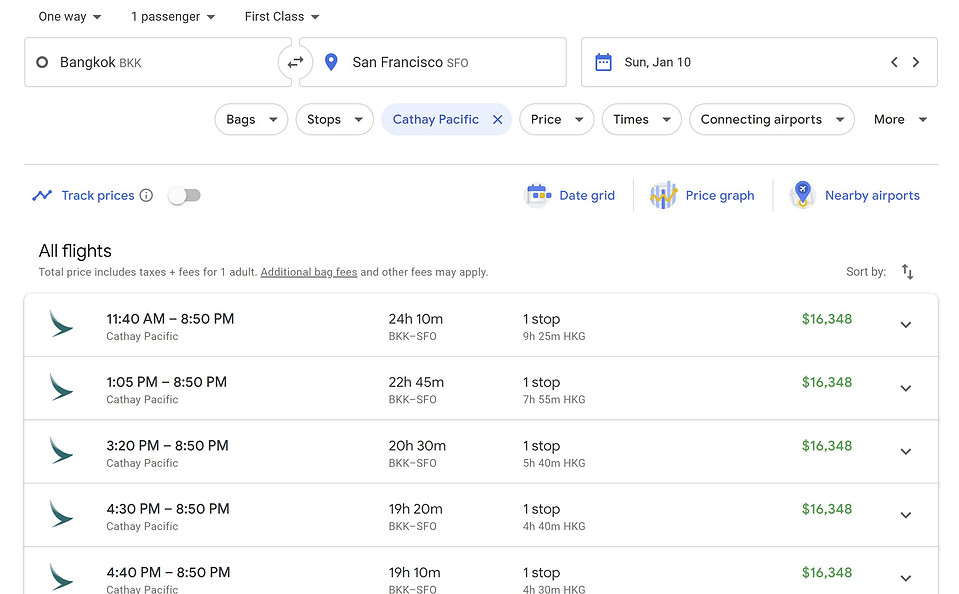Viewport: 959px width, 594px height.
Task: Click the $16,348 price on the 3:20 PM flight
Action: (x=827, y=445)
